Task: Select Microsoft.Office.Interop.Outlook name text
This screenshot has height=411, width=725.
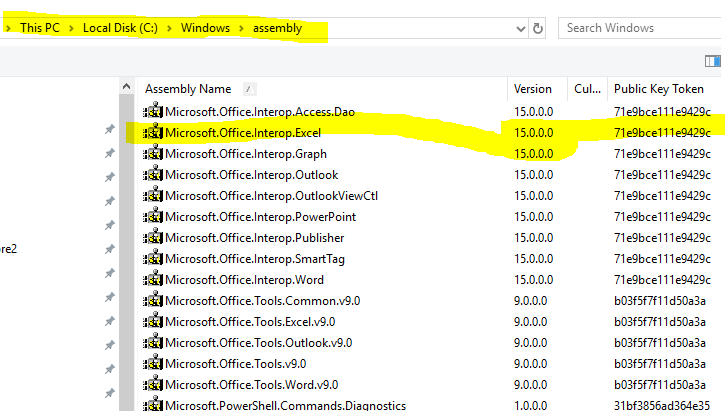Action: coord(252,175)
